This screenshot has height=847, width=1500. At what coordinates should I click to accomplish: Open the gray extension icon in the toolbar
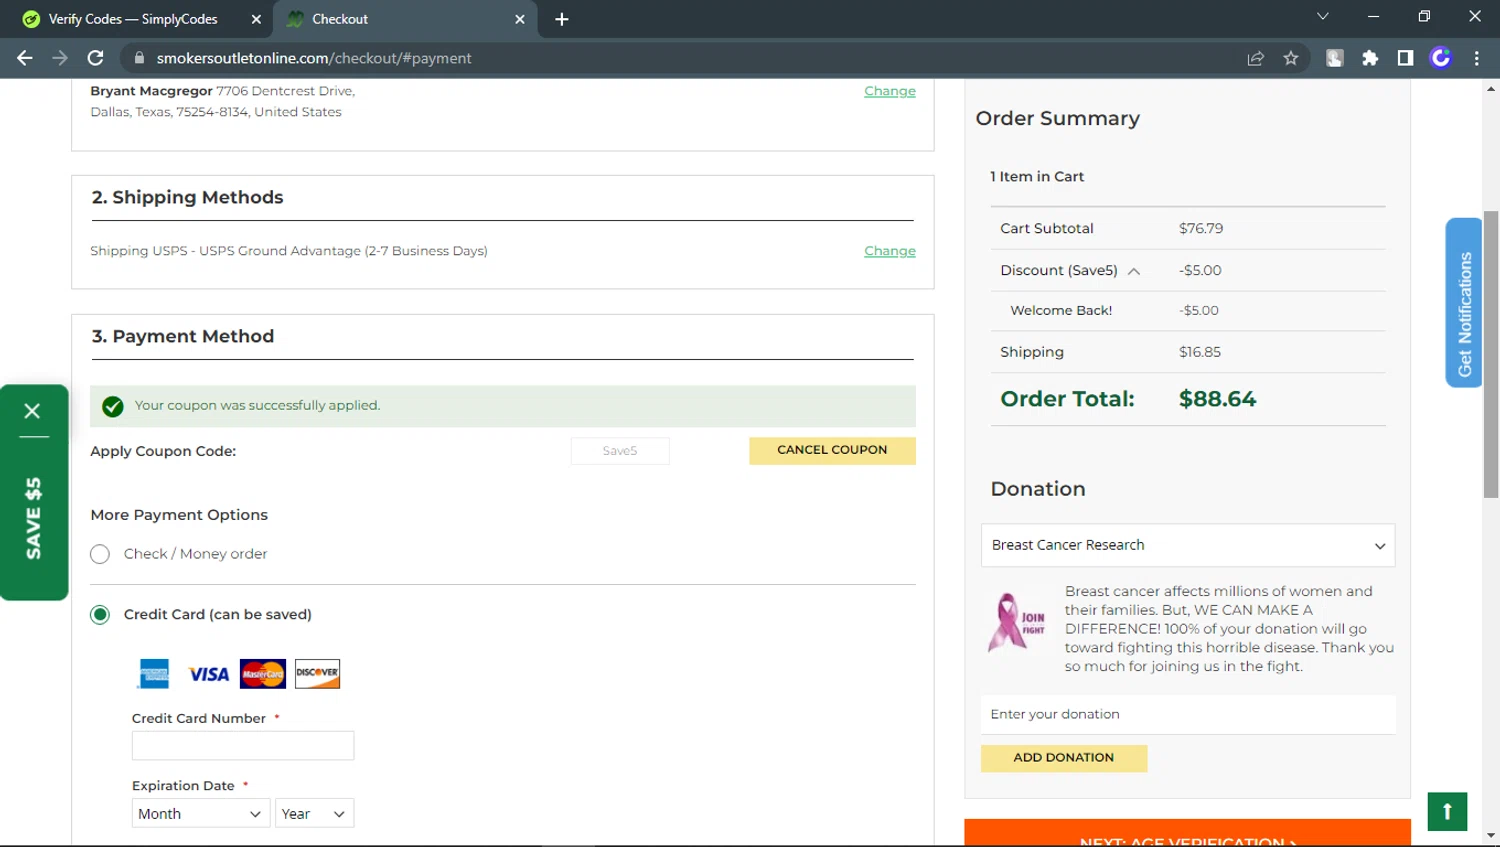pos(1334,58)
